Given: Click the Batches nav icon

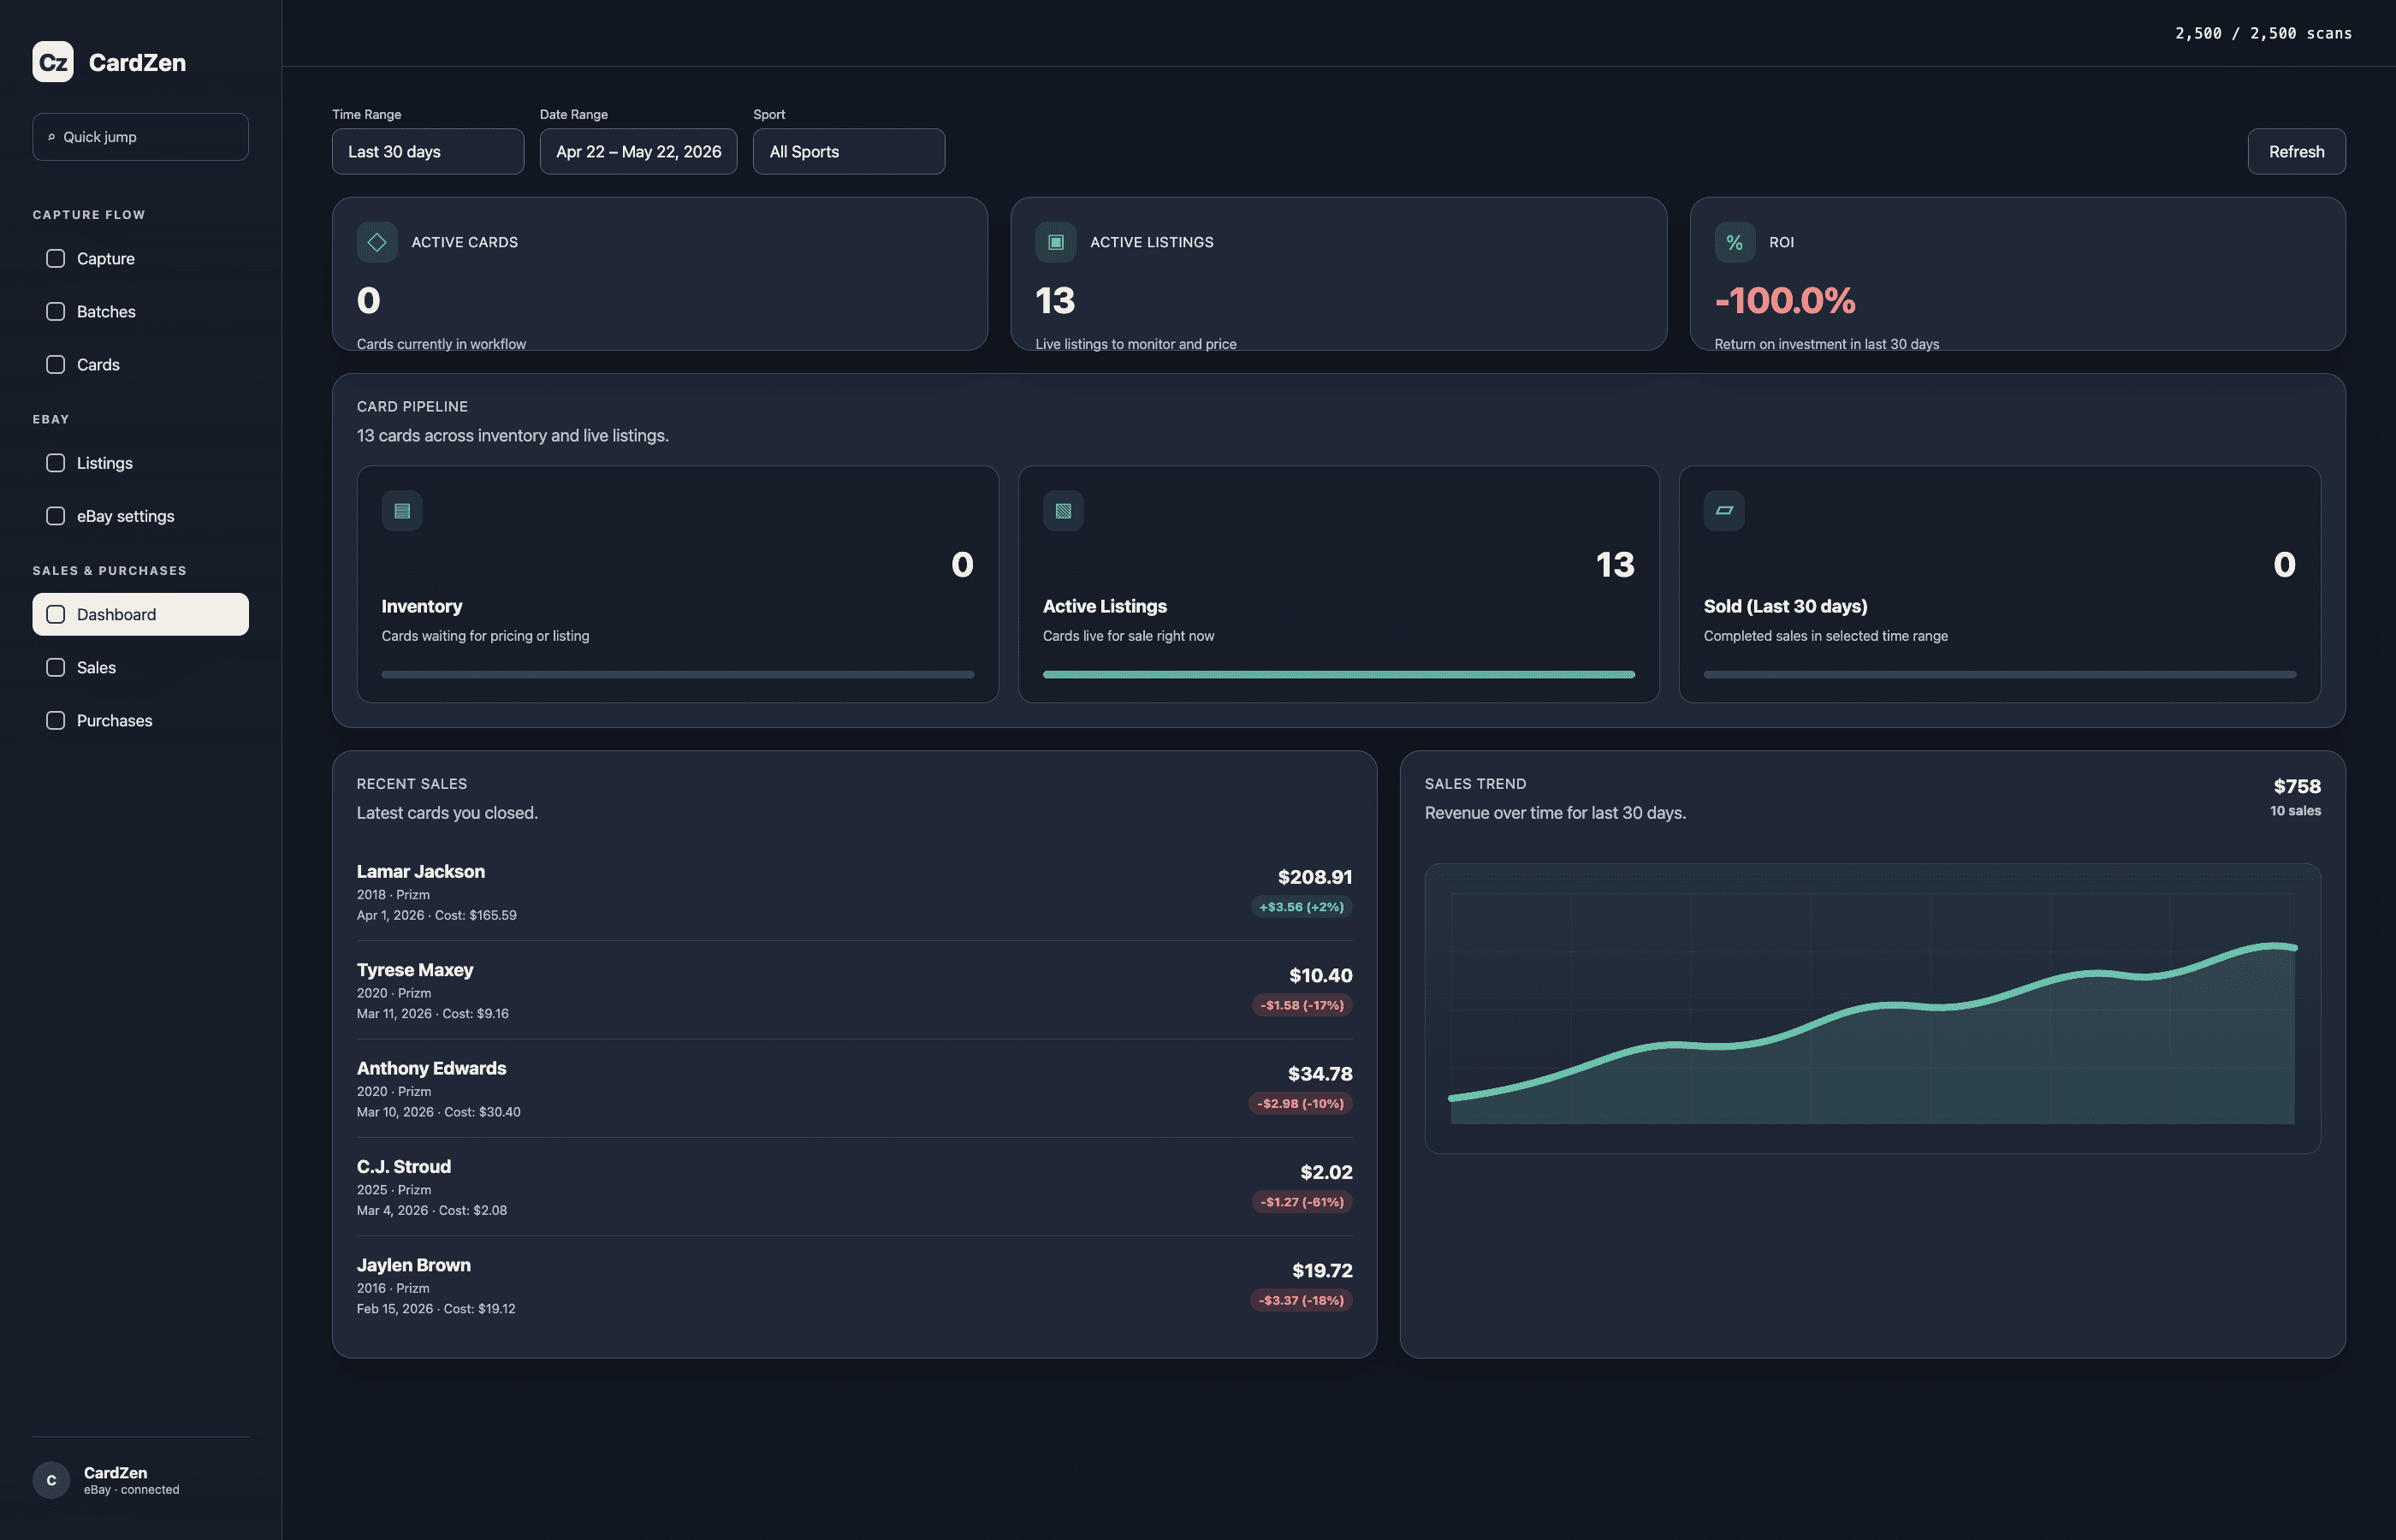Looking at the screenshot, I should [x=56, y=311].
